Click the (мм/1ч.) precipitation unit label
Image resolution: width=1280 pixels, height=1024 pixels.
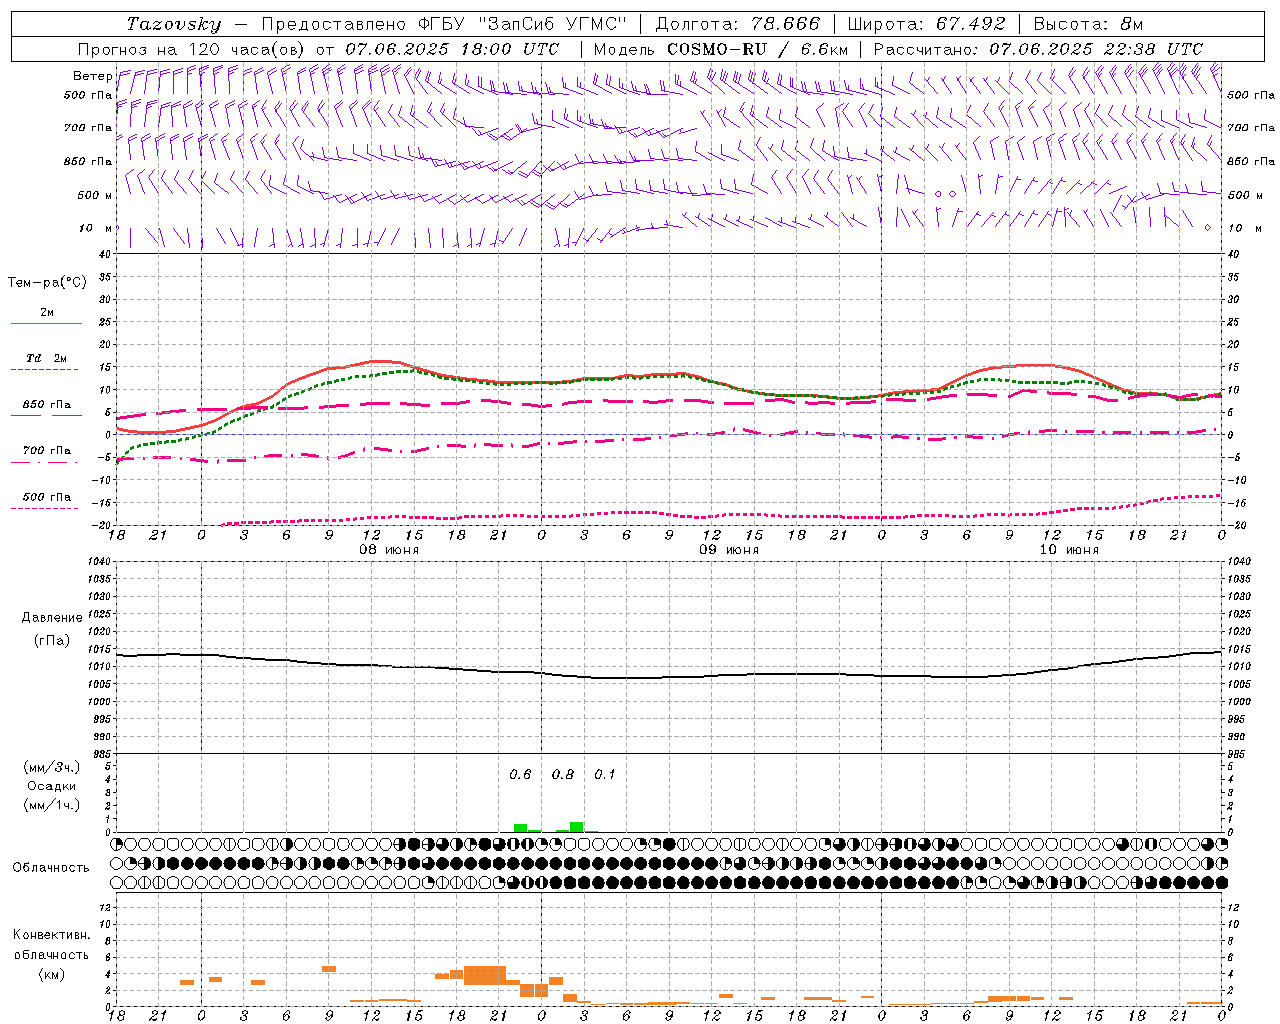(x=52, y=805)
